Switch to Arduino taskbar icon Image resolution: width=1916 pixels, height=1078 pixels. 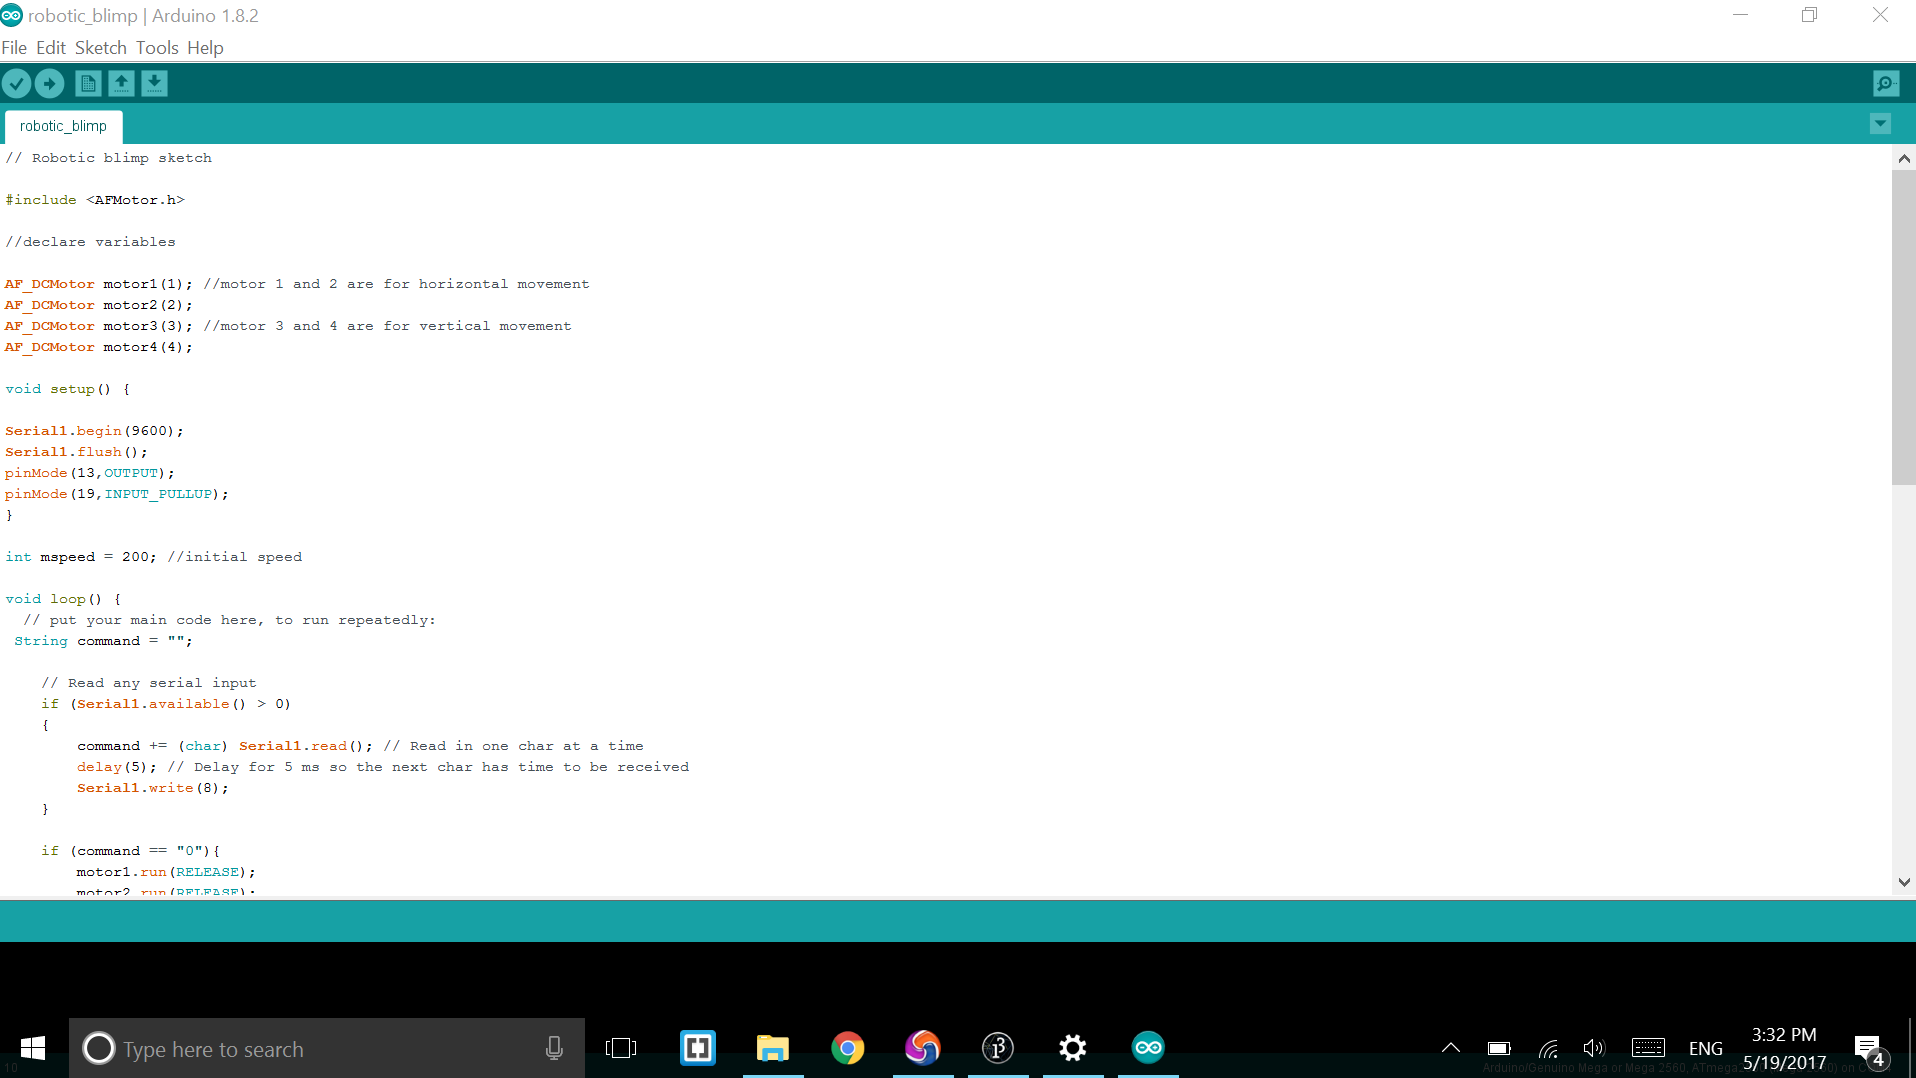[x=1148, y=1048]
